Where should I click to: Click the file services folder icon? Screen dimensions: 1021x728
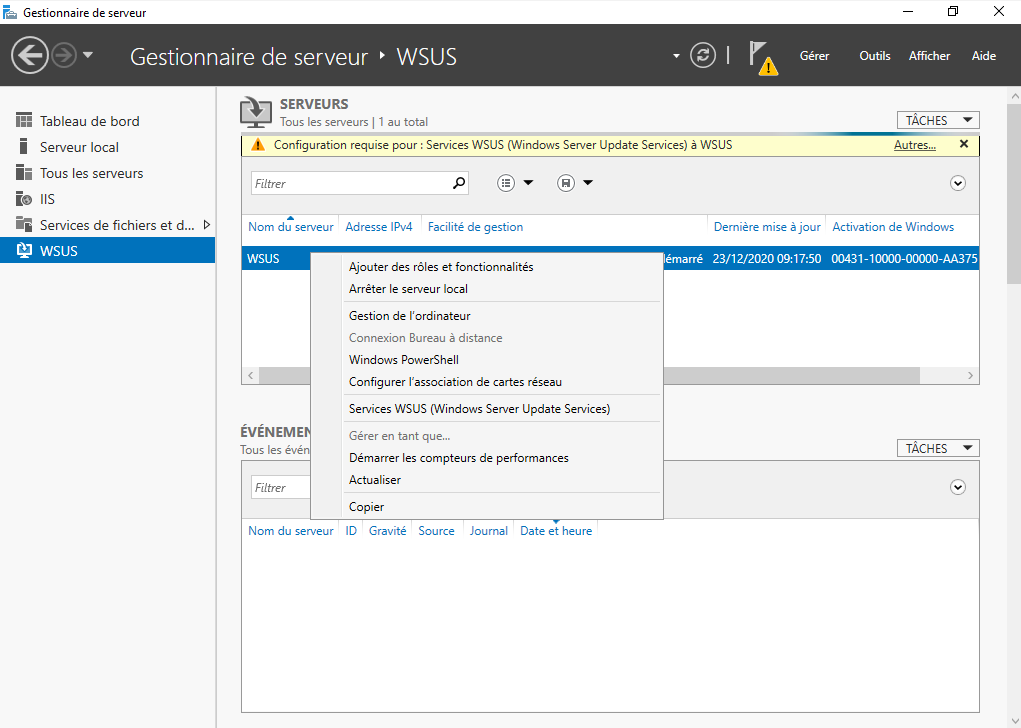24,224
